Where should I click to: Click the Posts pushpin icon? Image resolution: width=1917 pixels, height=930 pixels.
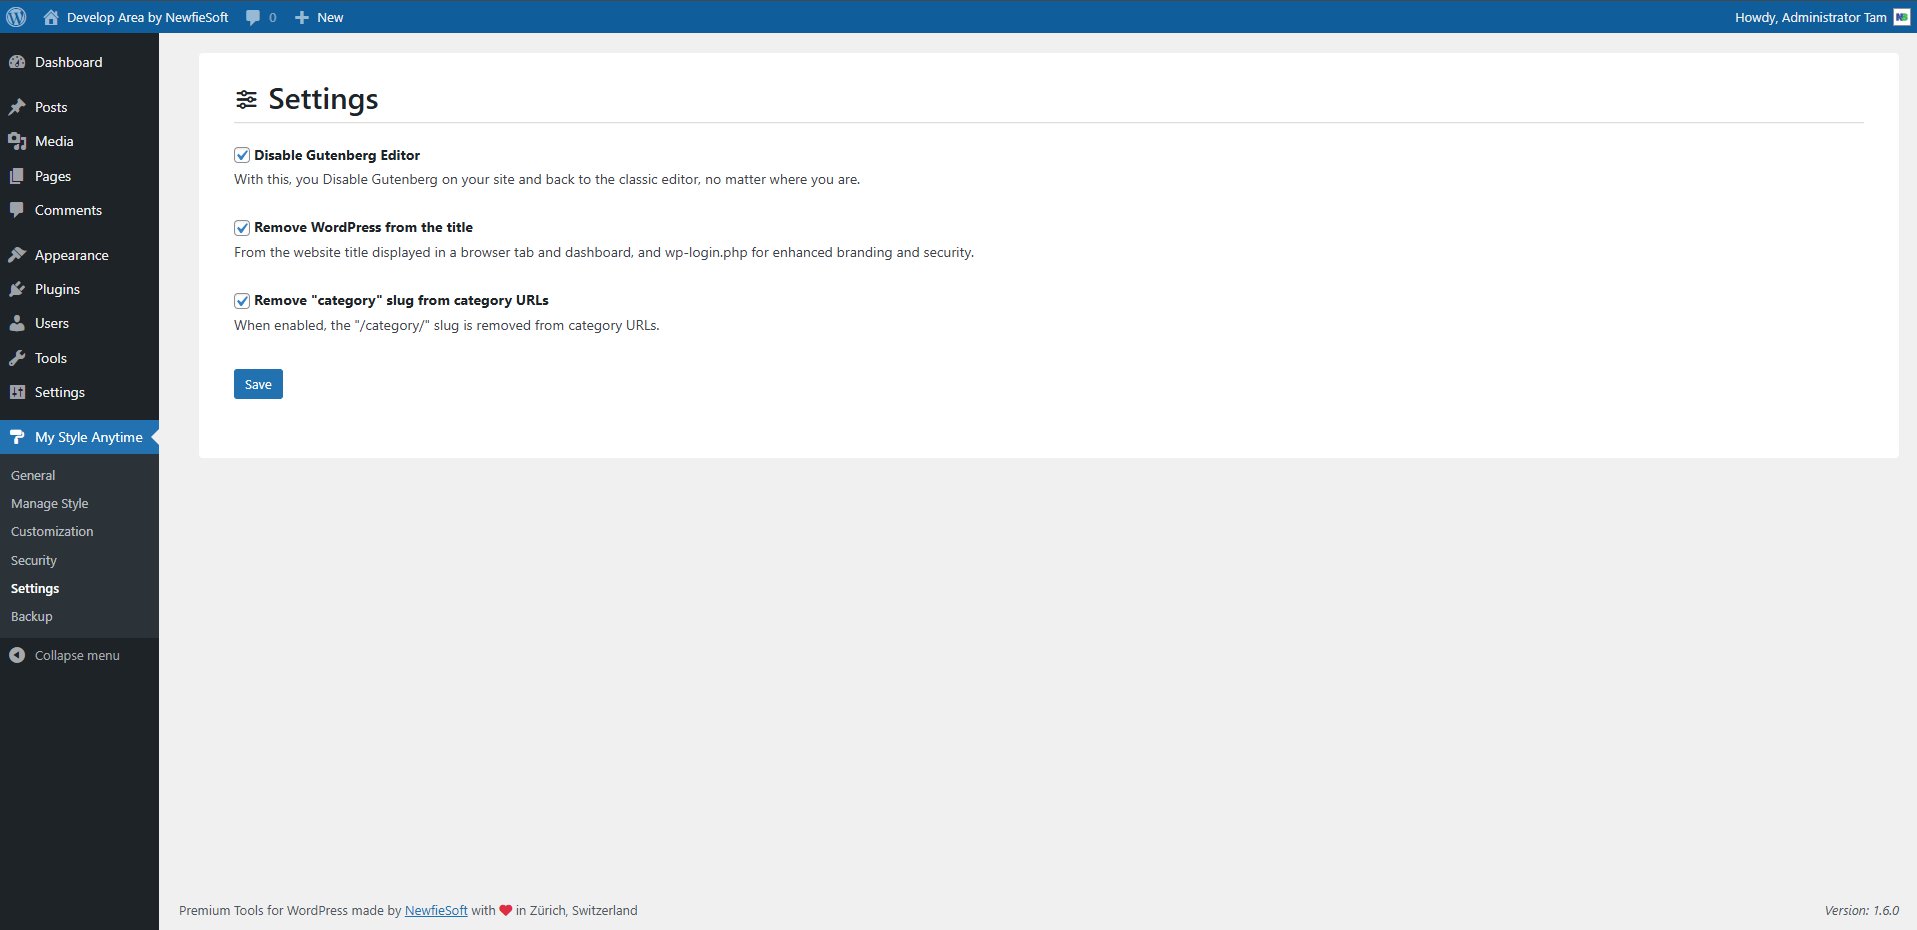coord(17,107)
